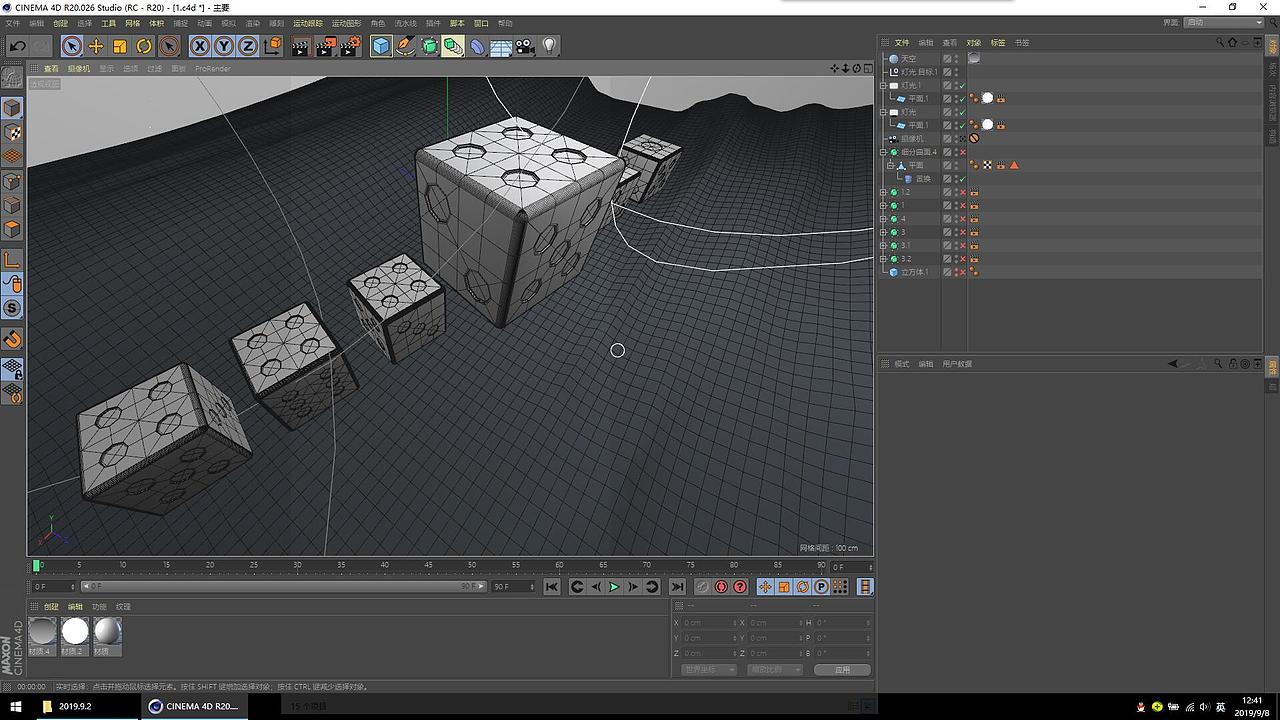Viewport: 1280px width, 720px height.
Task: Click the 应用 apply button
Action: tap(842, 670)
